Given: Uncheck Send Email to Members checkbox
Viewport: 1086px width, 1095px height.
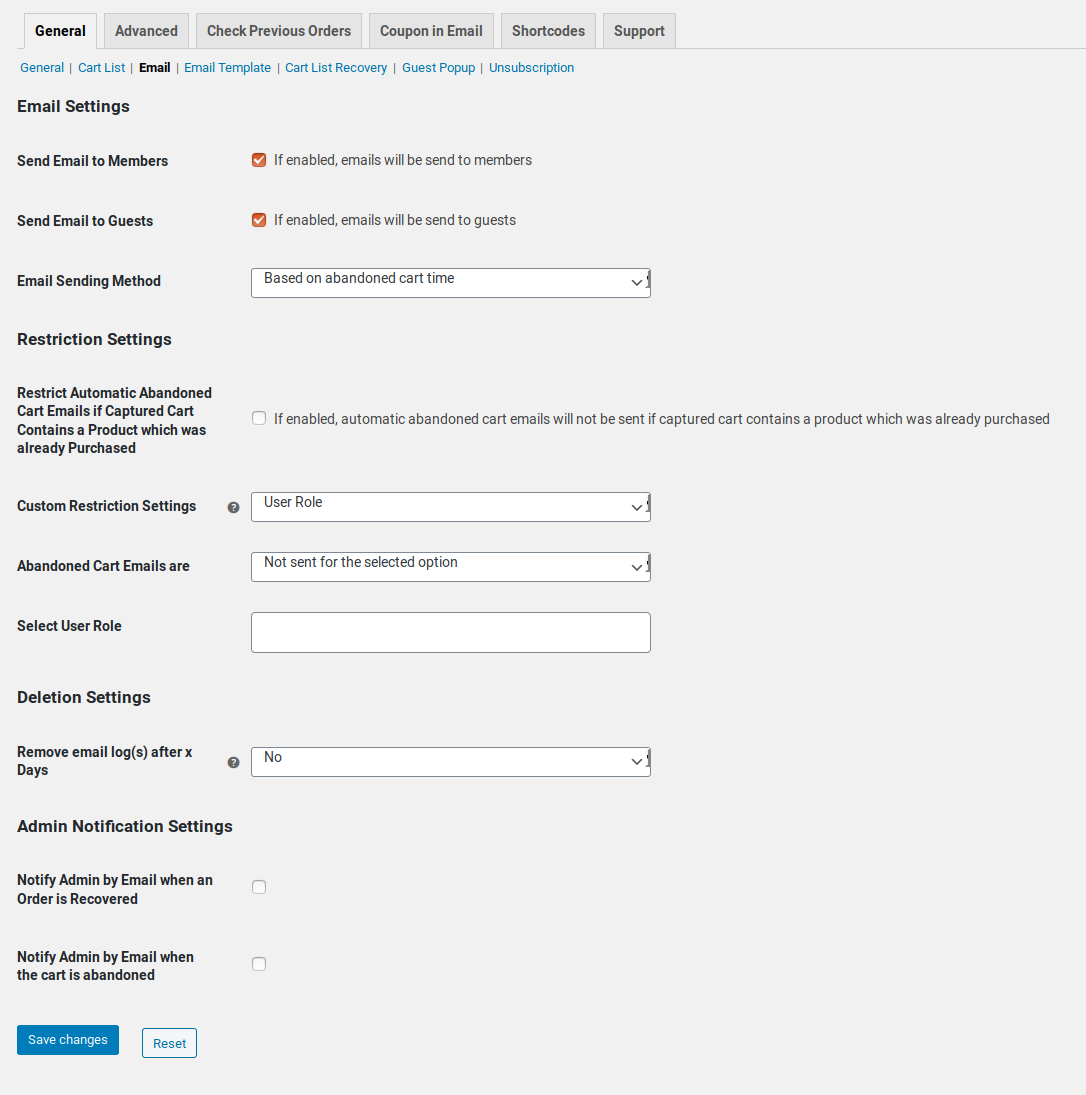Looking at the screenshot, I should coord(259,160).
